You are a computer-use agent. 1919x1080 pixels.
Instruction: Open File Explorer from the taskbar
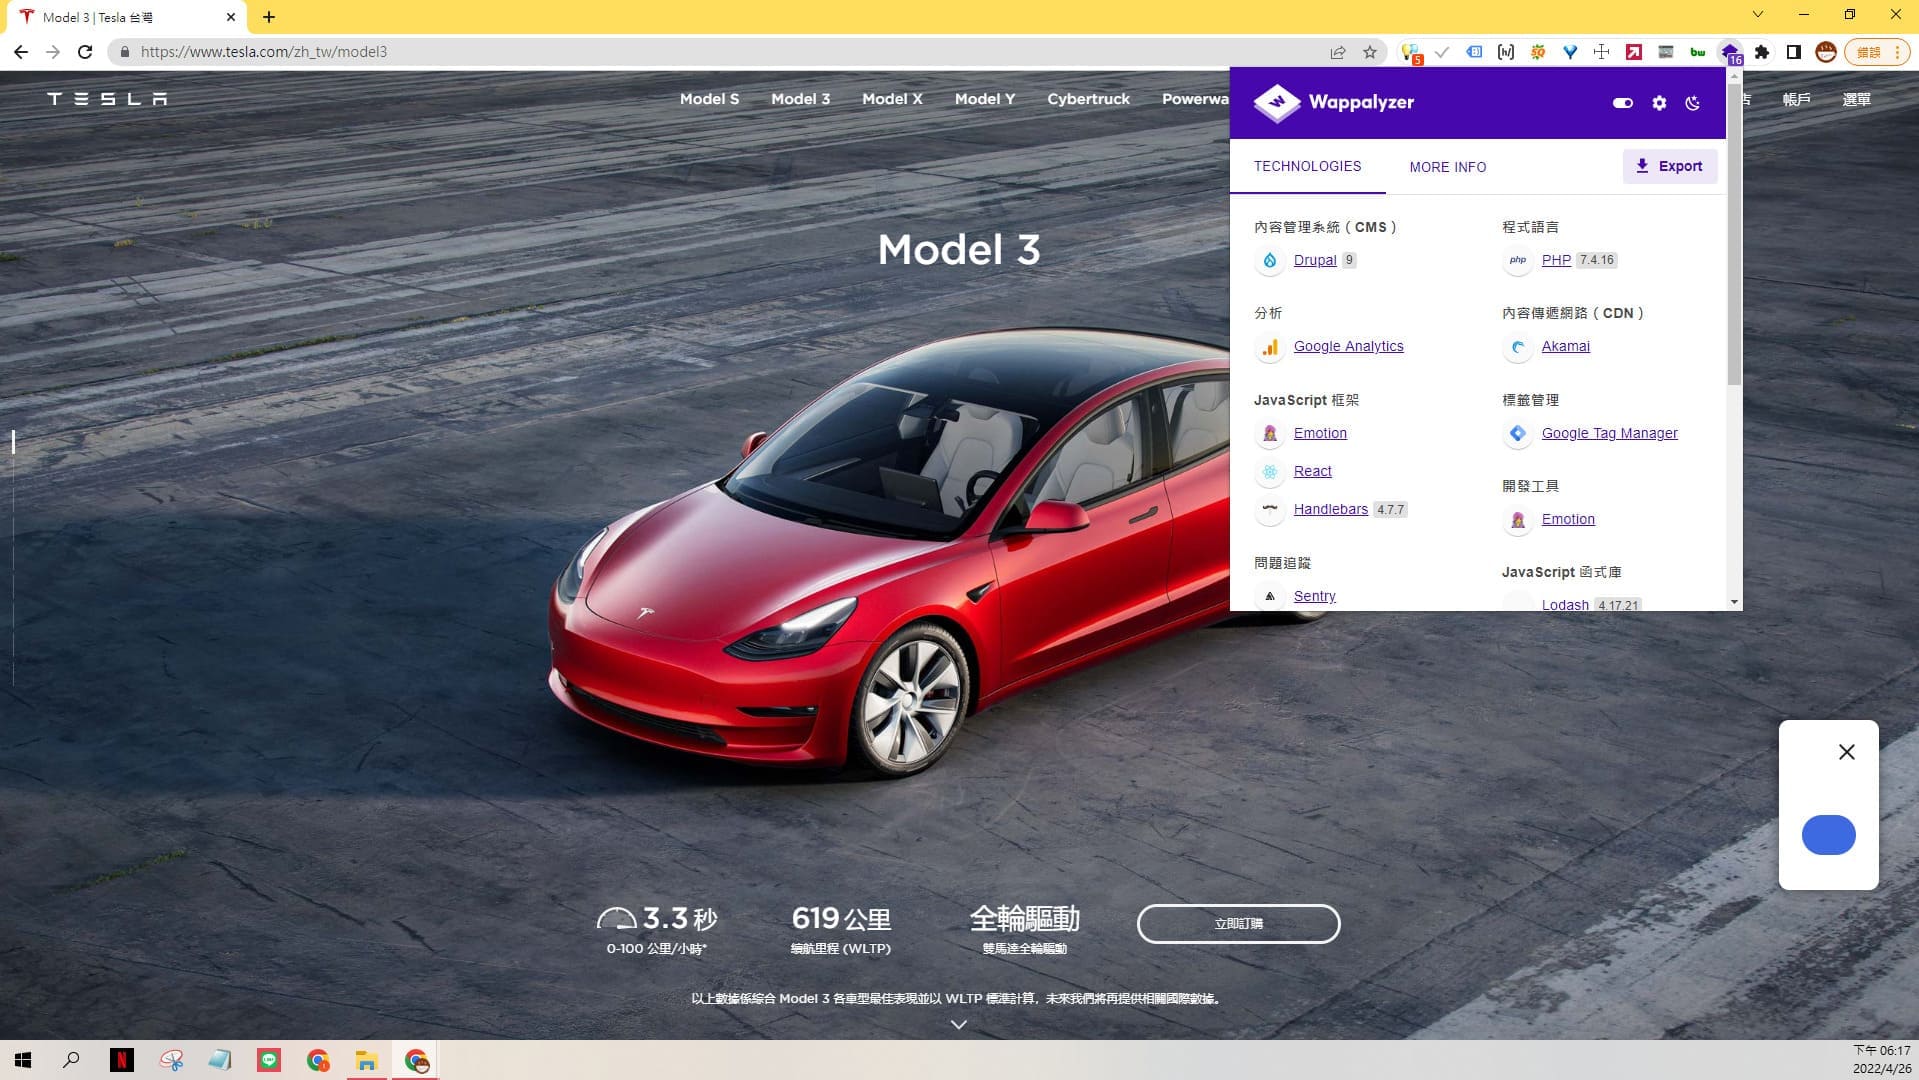pos(366,1060)
